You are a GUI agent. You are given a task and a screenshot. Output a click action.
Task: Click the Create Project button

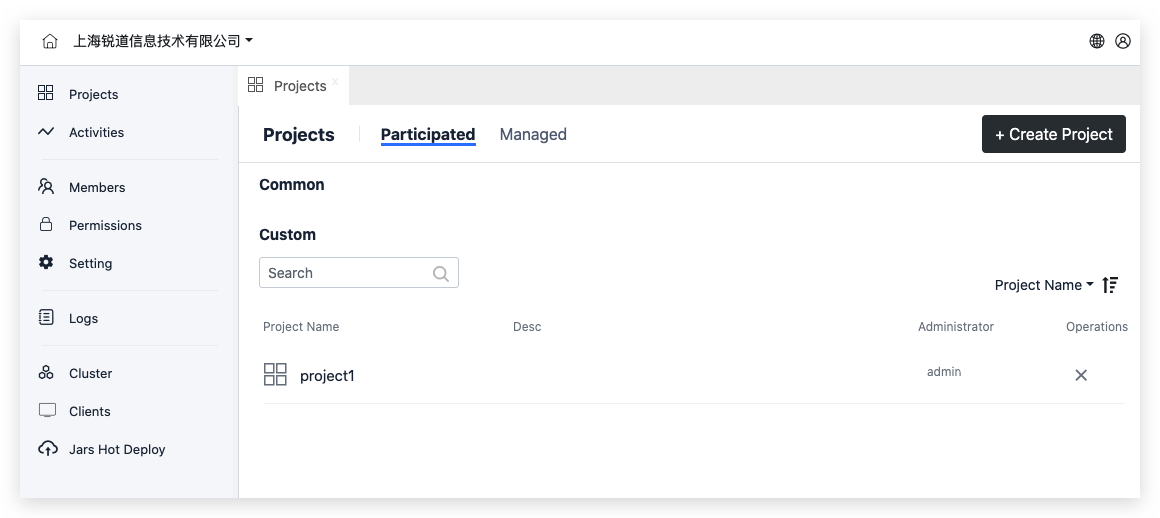(1053, 134)
